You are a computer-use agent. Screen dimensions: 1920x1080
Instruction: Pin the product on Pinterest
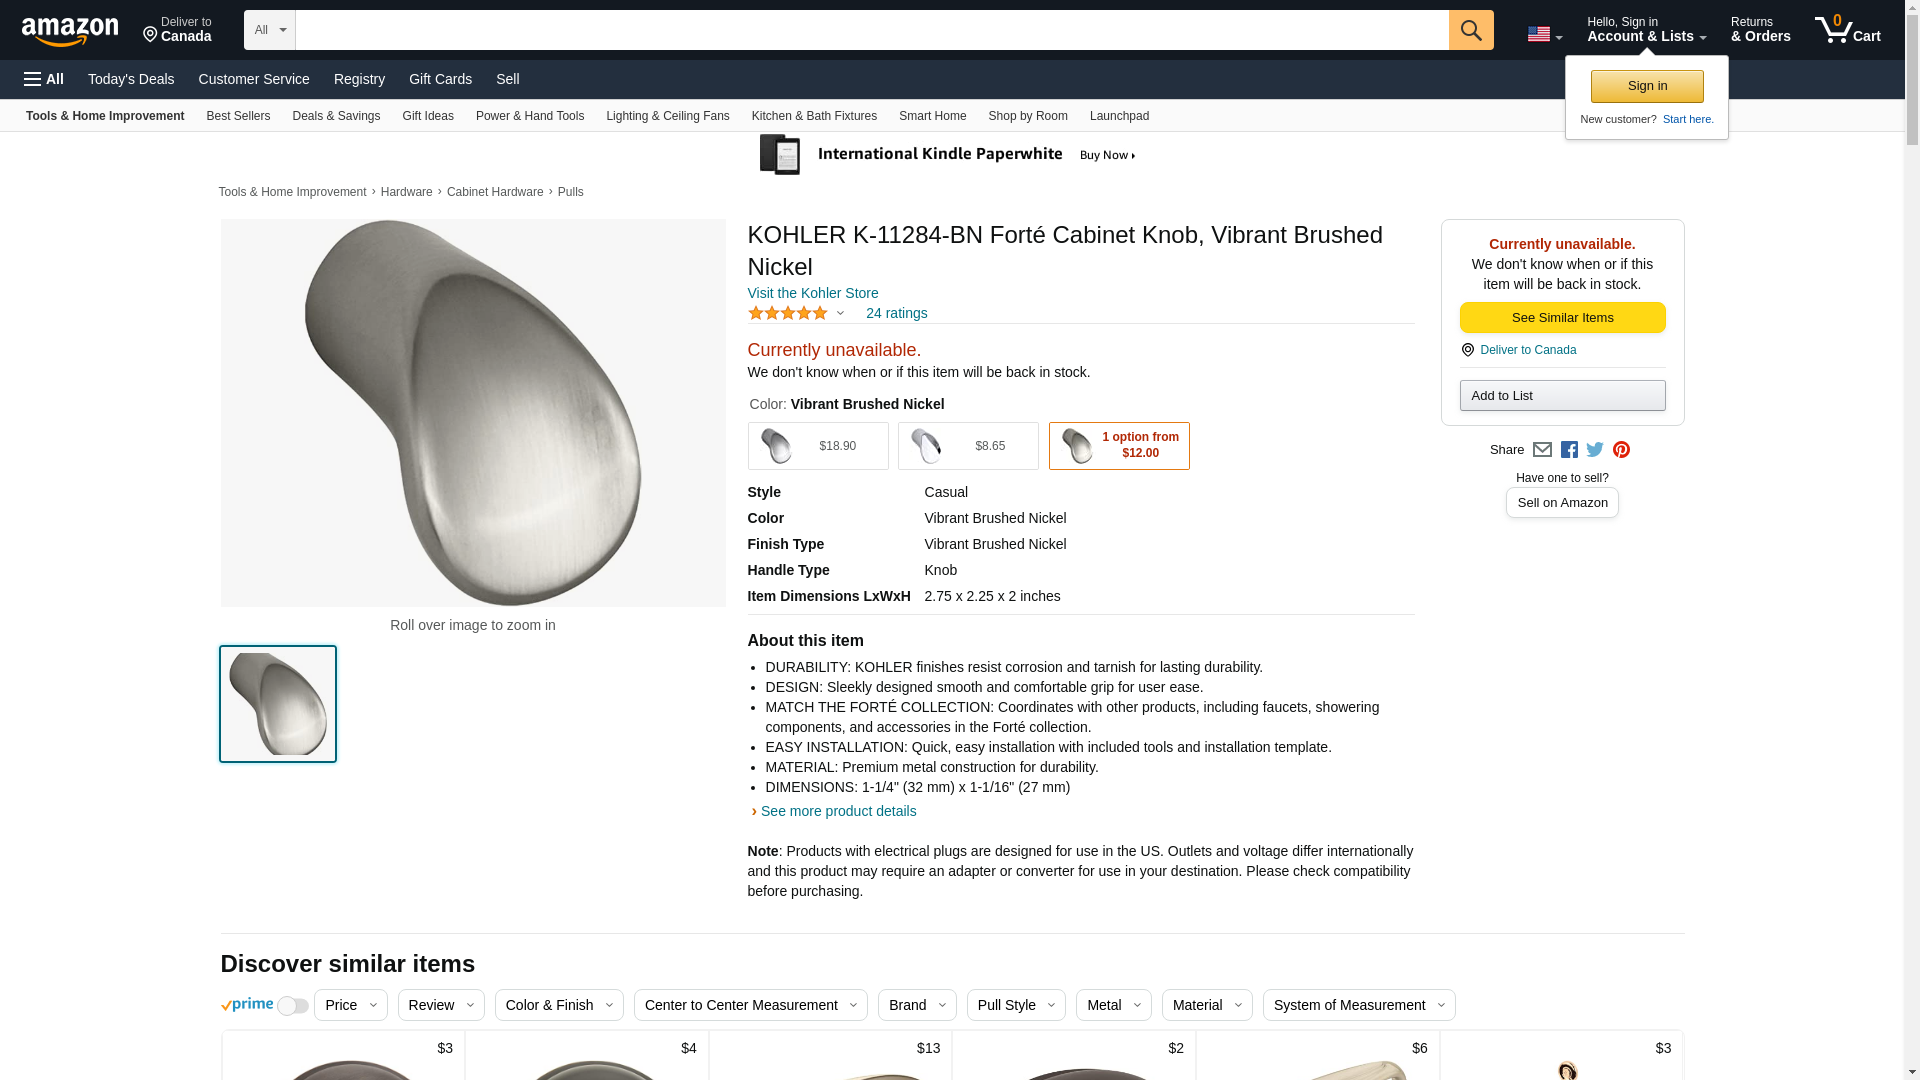click(1621, 450)
